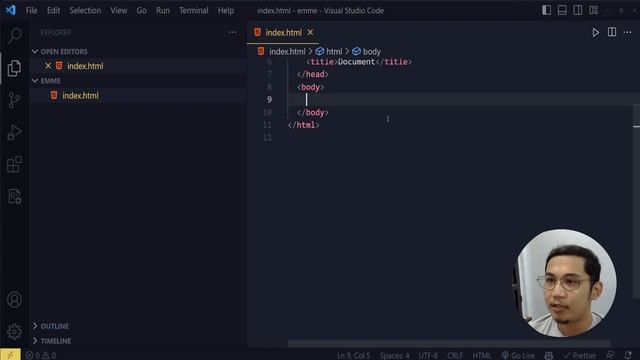
Task: Open the Explorer view icon
Action: point(14,68)
